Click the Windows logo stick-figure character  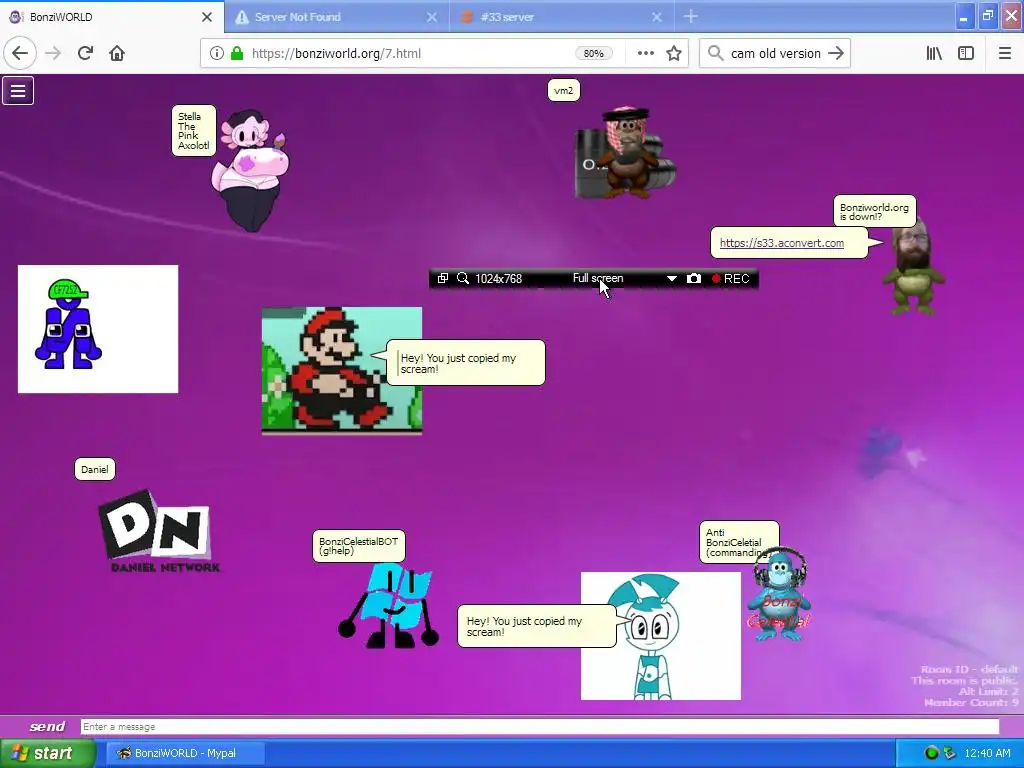click(389, 607)
